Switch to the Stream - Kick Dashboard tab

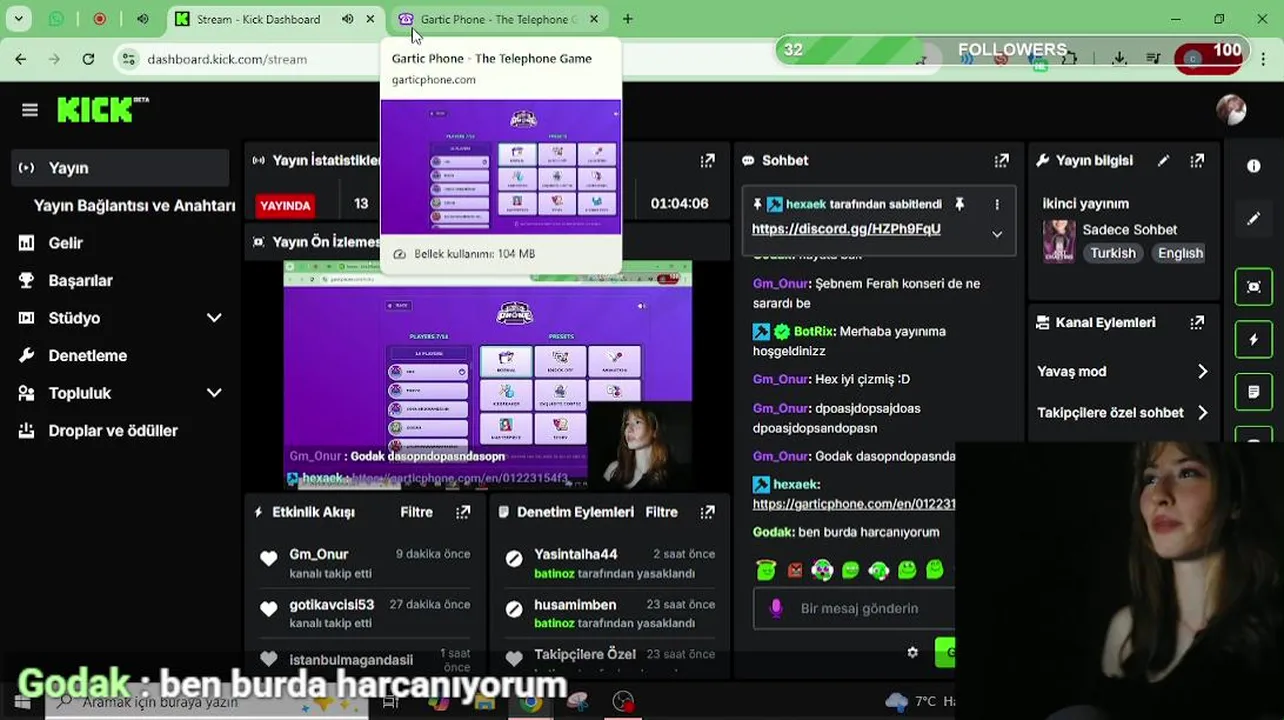pyautogui.click(x=258, y=19)
